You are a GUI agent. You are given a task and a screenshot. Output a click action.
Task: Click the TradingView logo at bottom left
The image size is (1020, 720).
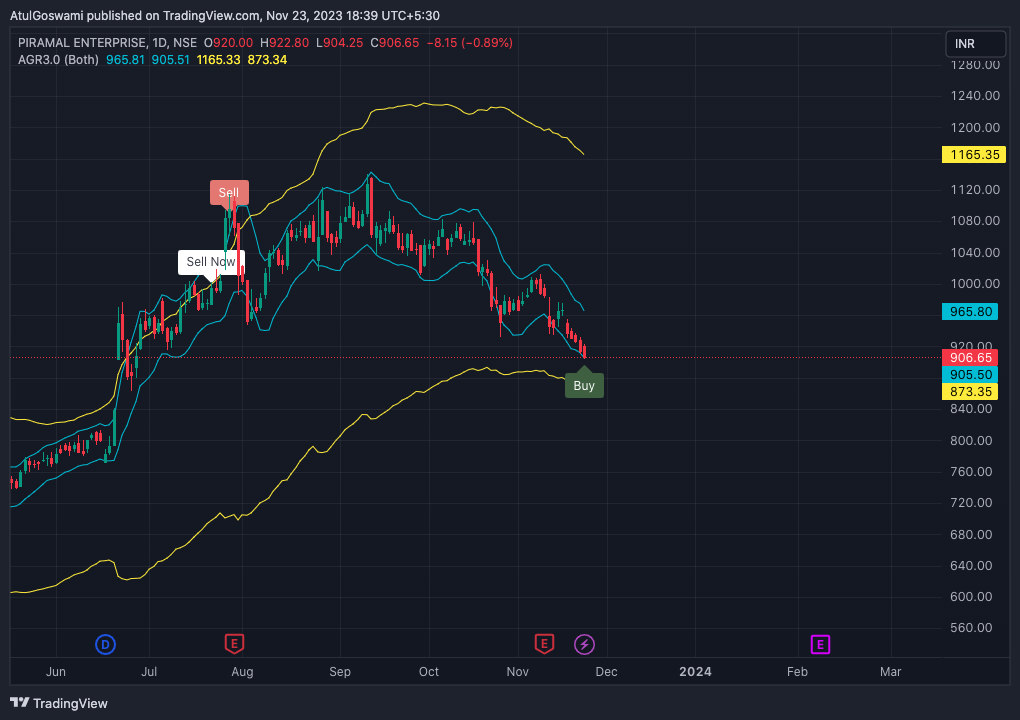click(59, 703)
